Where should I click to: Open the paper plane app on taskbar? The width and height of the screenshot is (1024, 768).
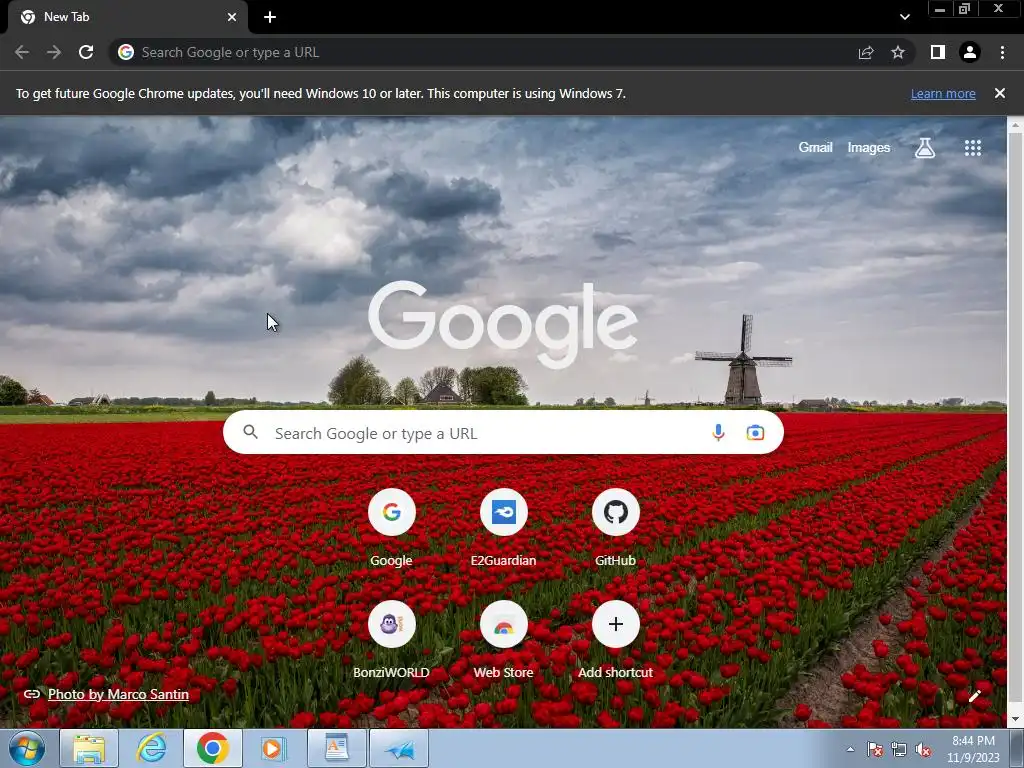399,748
